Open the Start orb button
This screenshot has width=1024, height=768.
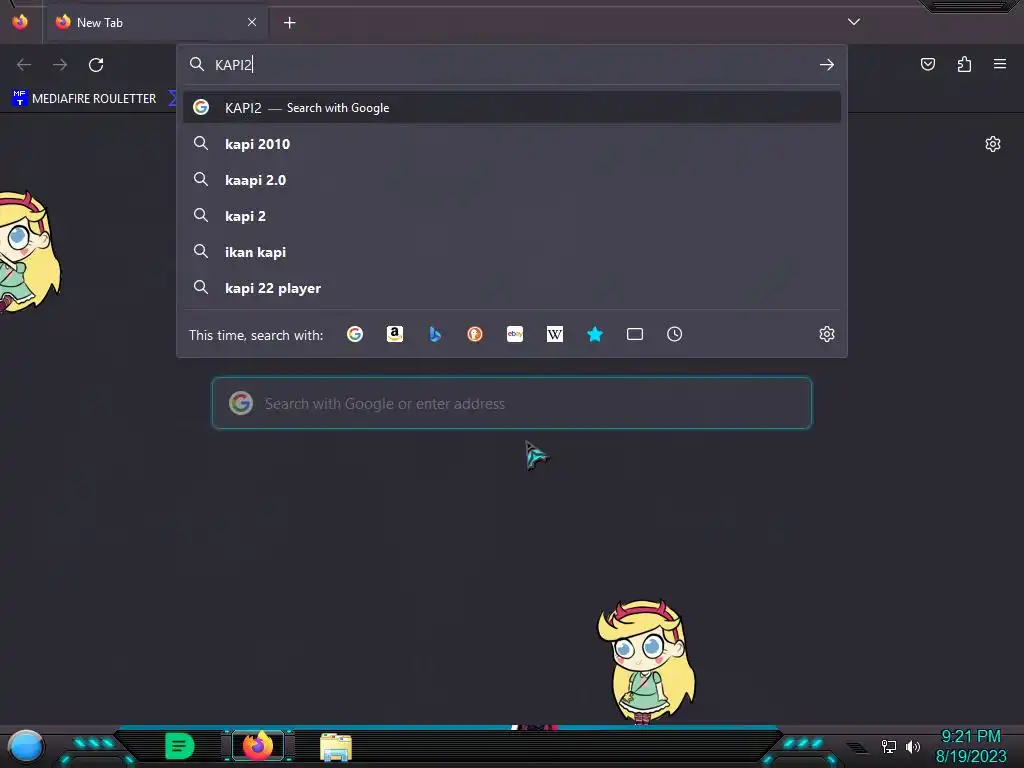click(x=26, y=746)
